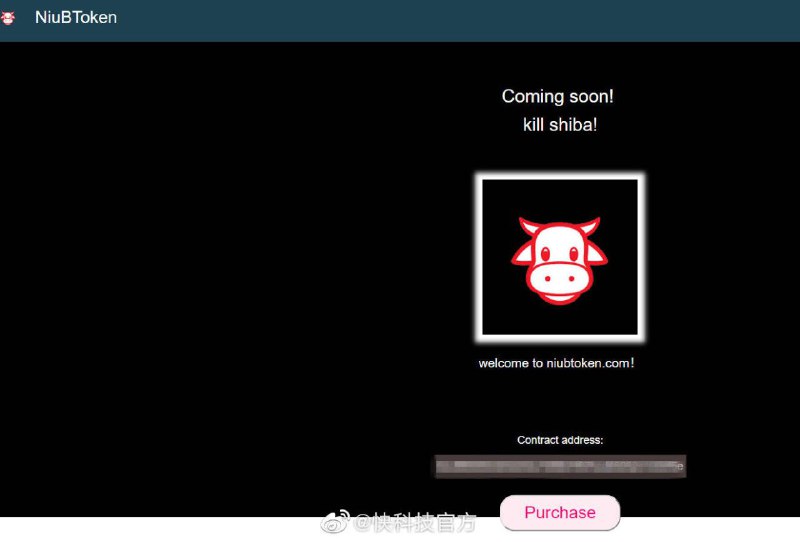Click the "Contract address:" label

[x=560, y=440]
